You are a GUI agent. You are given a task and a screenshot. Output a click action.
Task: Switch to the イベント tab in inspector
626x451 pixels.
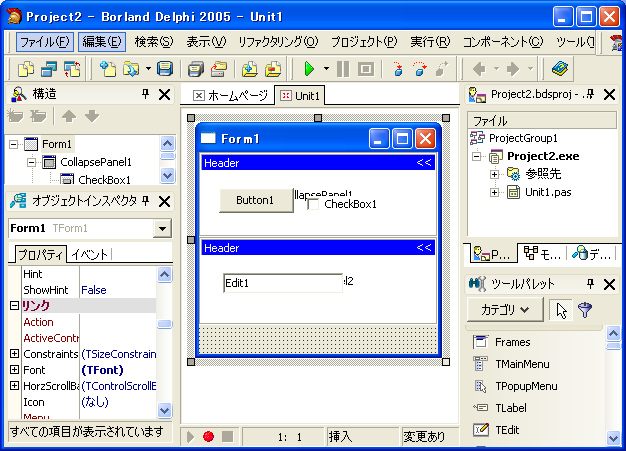tap(90, 254)
